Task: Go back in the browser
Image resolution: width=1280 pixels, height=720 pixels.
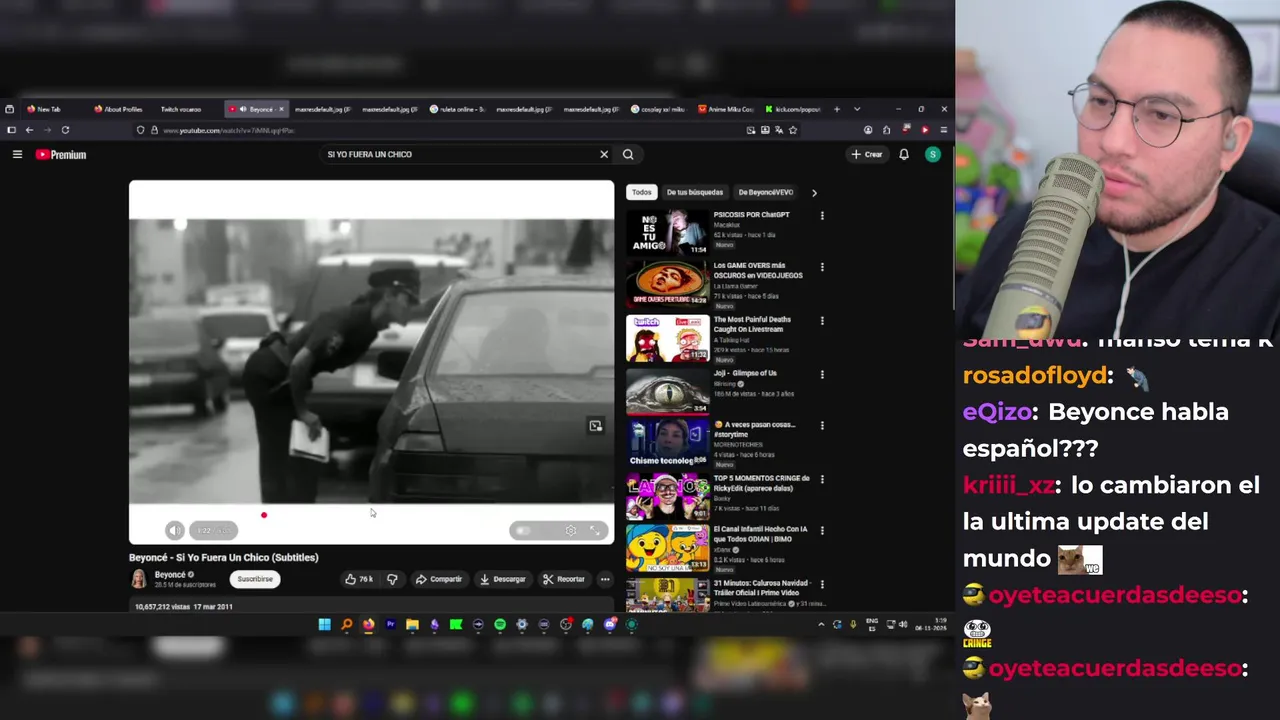Action: (29, 130)
